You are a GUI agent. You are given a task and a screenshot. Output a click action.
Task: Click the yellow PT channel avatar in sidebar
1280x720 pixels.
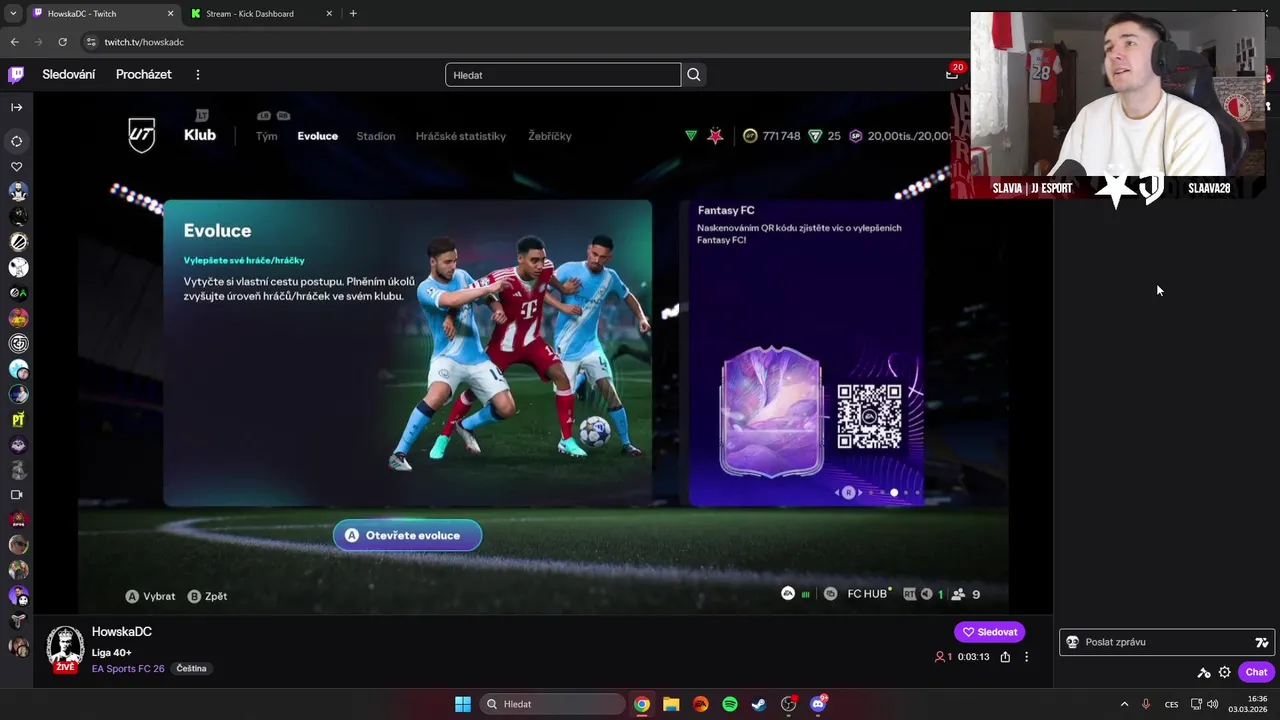pos(18,419)
